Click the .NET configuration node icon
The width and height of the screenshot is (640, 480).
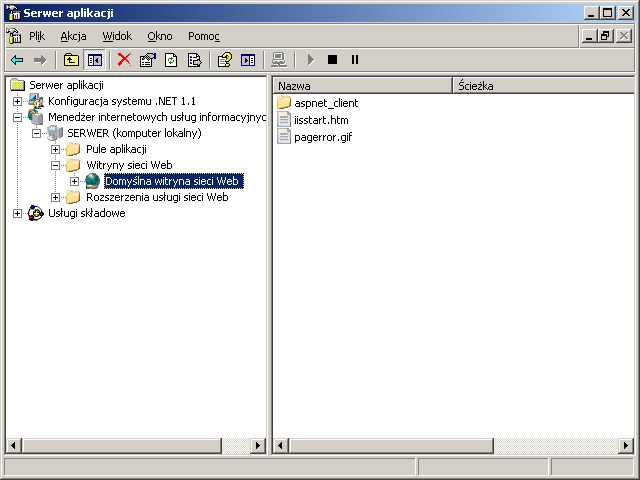click(x=36, y=101)
